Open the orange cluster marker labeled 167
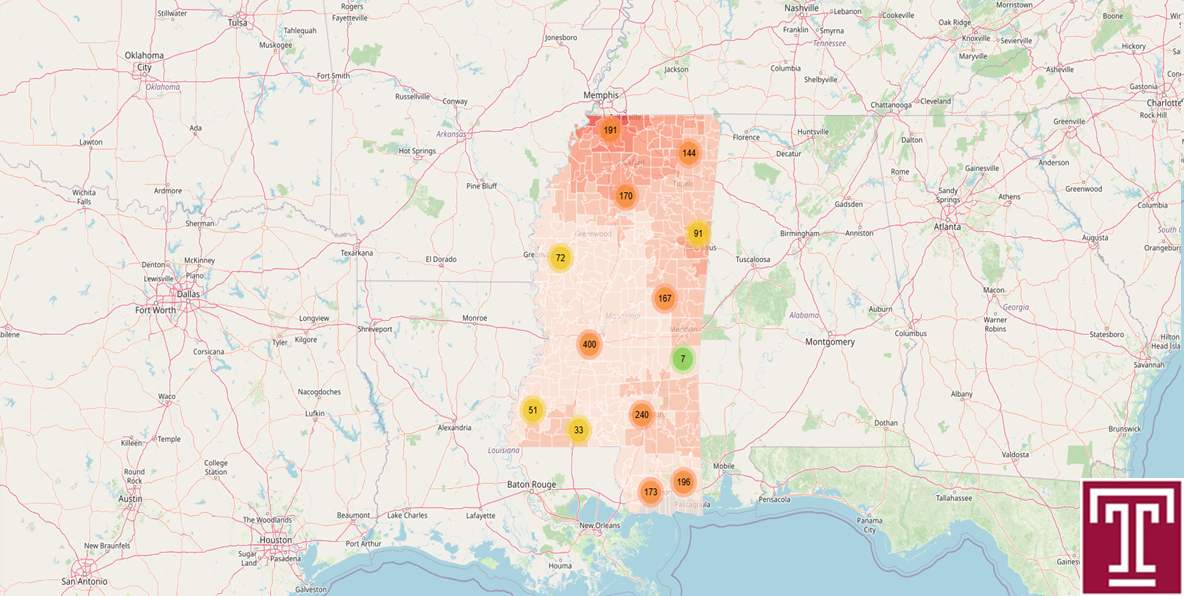Screen dimensions: 1184x596 664,299
